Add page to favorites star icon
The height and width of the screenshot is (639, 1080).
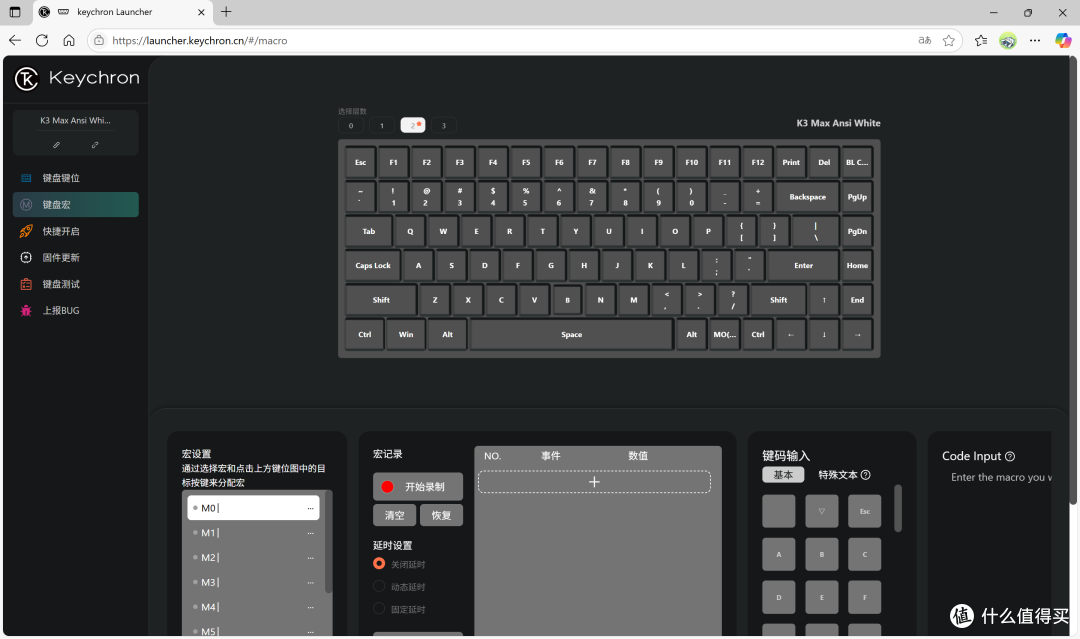(949, 41)
